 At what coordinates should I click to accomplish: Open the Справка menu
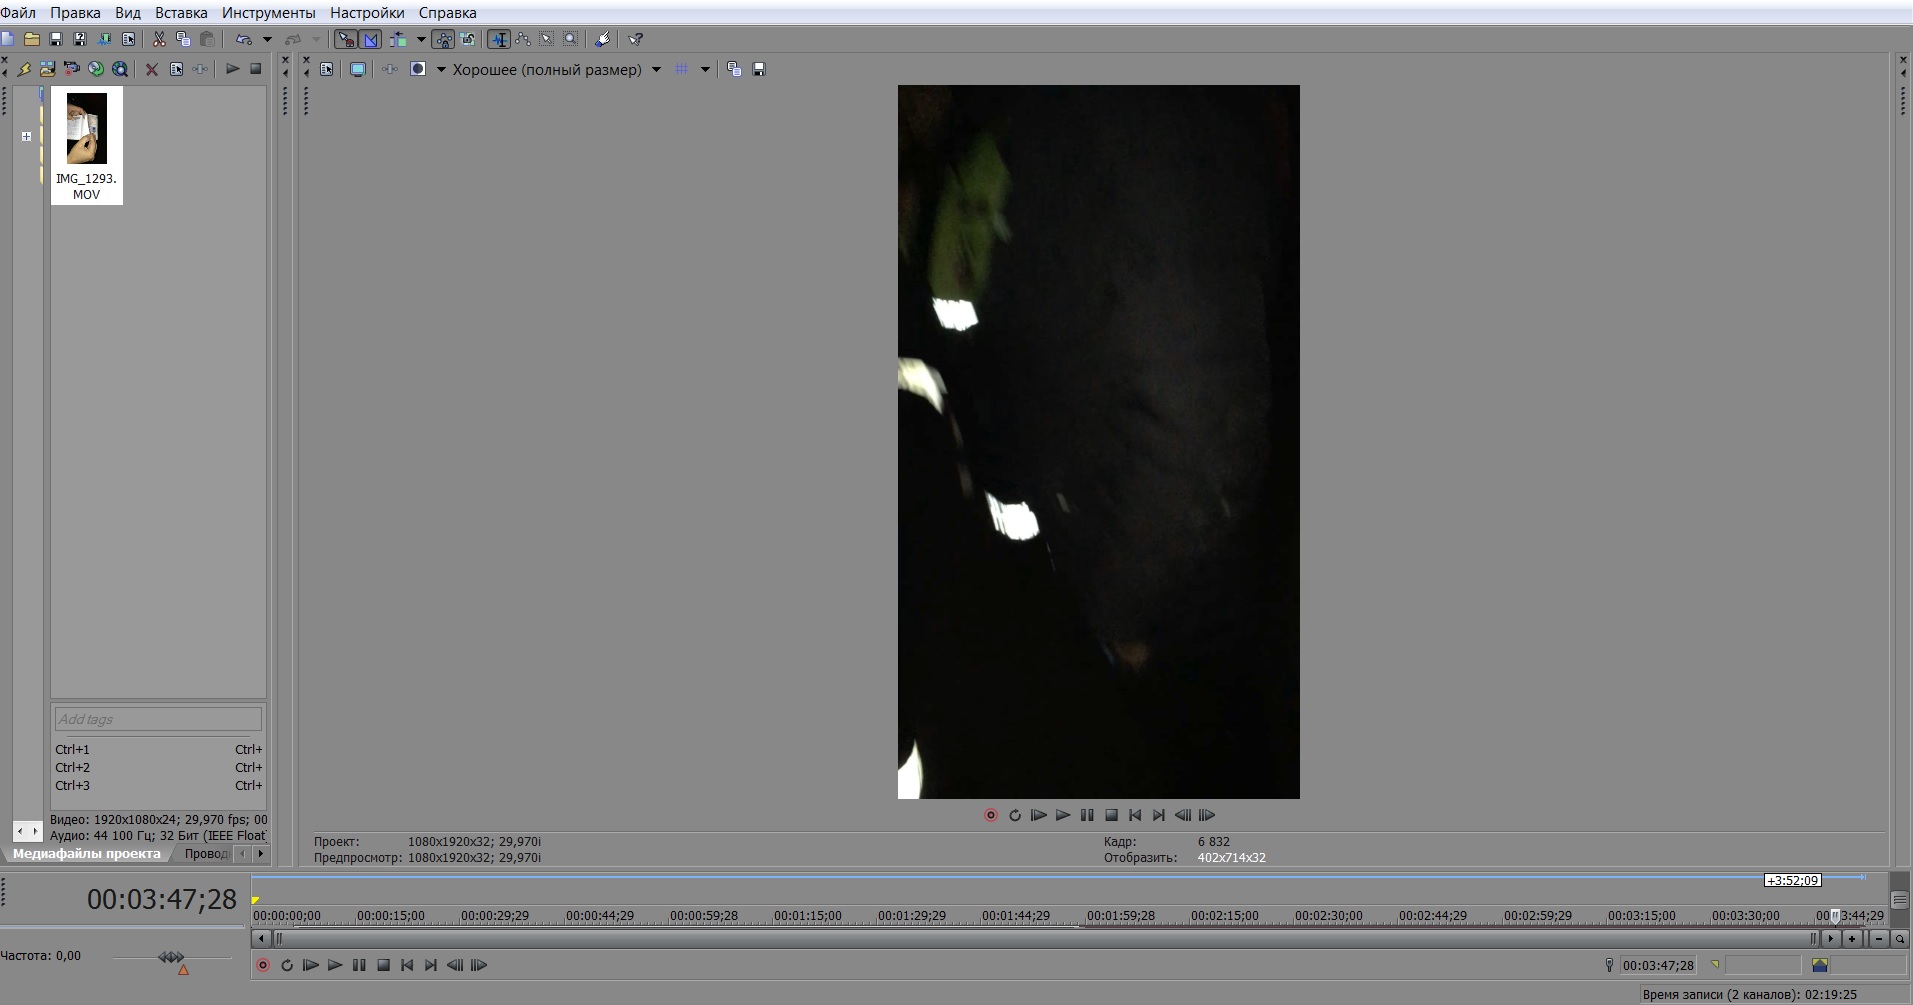click(447, 13)
